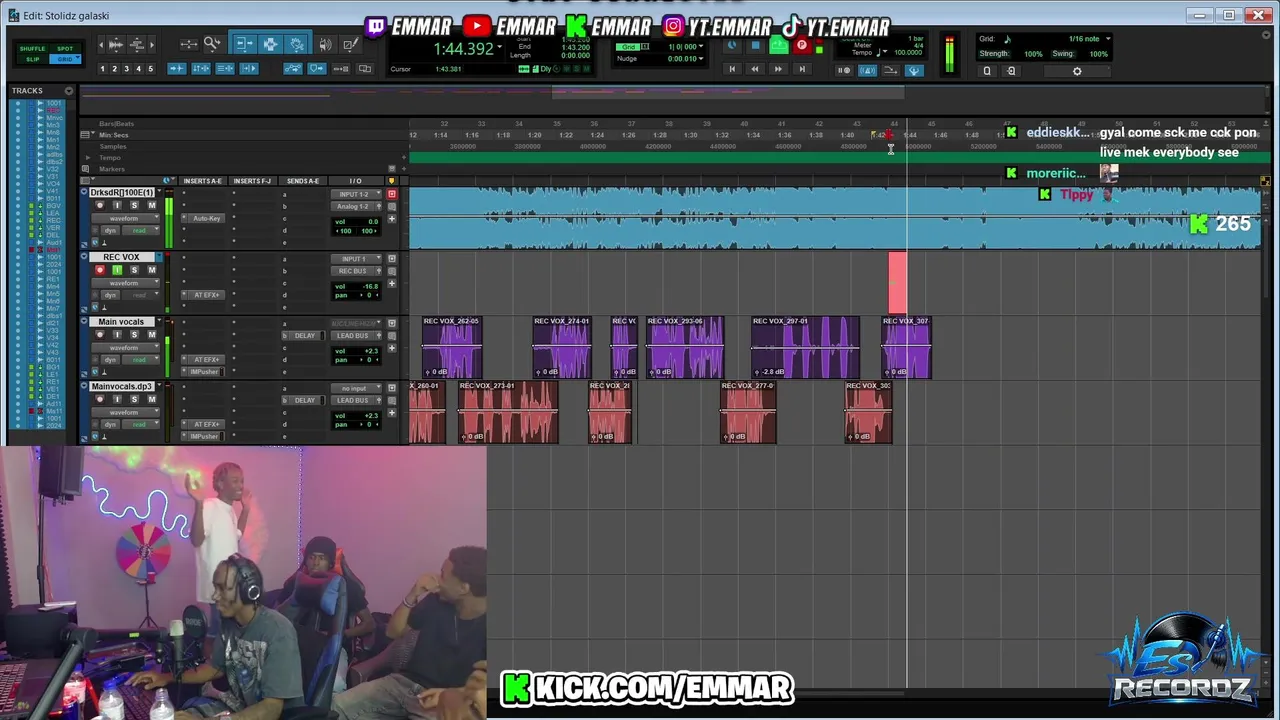Image resolution: width=1280 pixels, height=720 pixels.
Task: Select REC VOX_273-01 clip on Mainvocals.dp3
Action: (x=508, y=413)
